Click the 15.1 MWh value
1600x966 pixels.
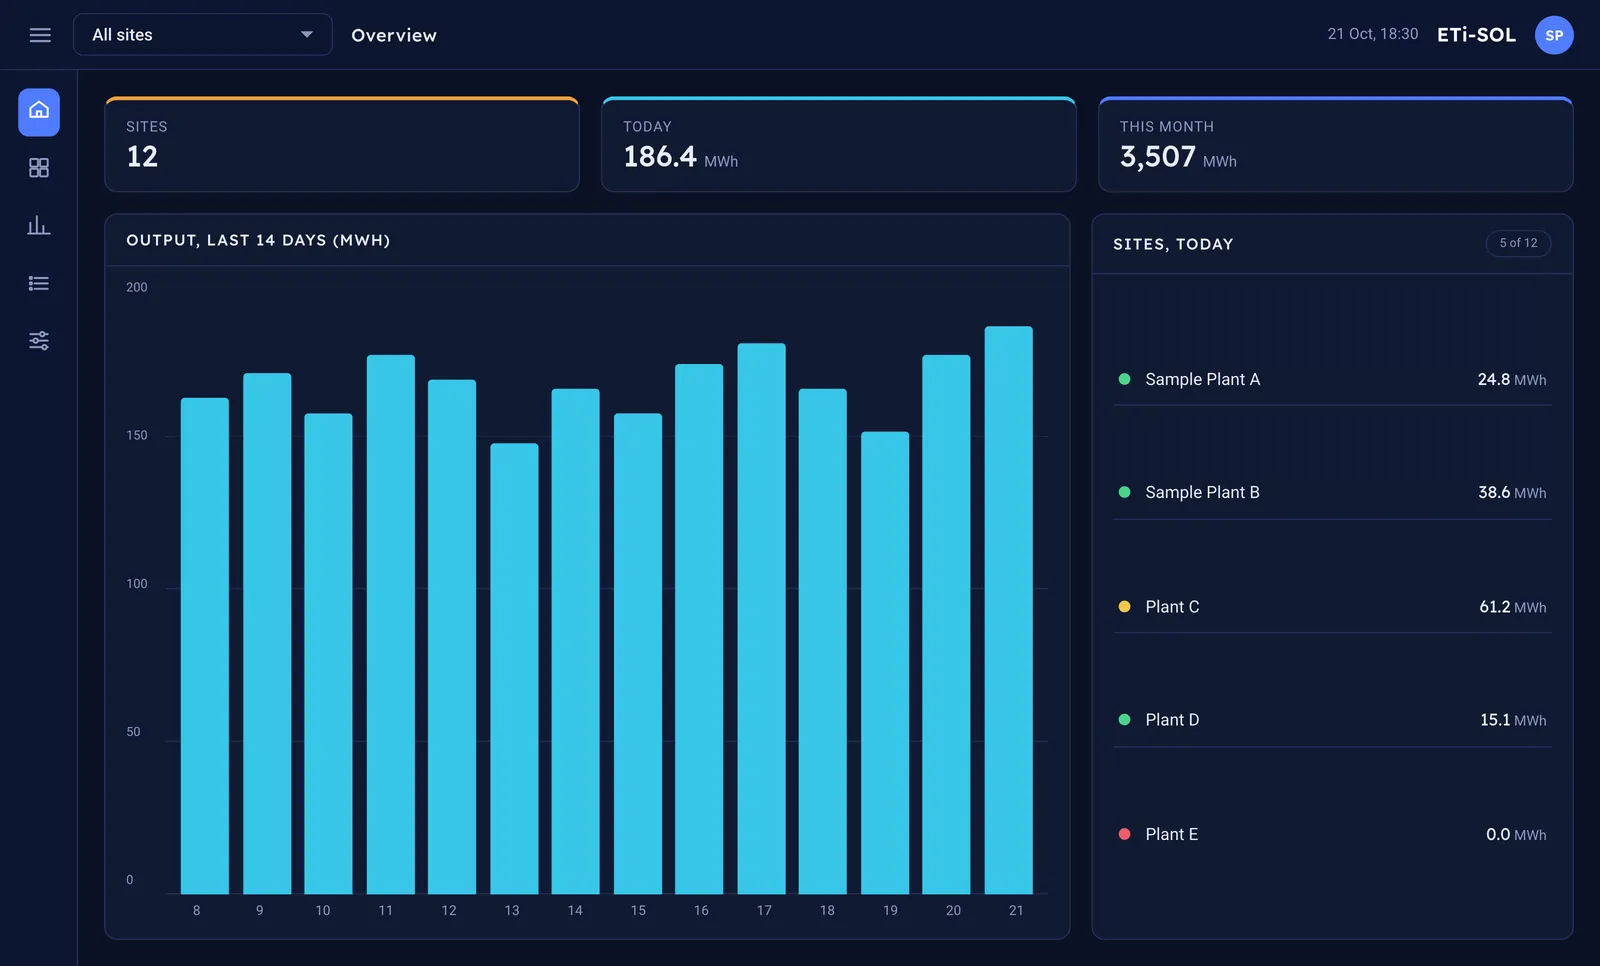point(1513,720)
